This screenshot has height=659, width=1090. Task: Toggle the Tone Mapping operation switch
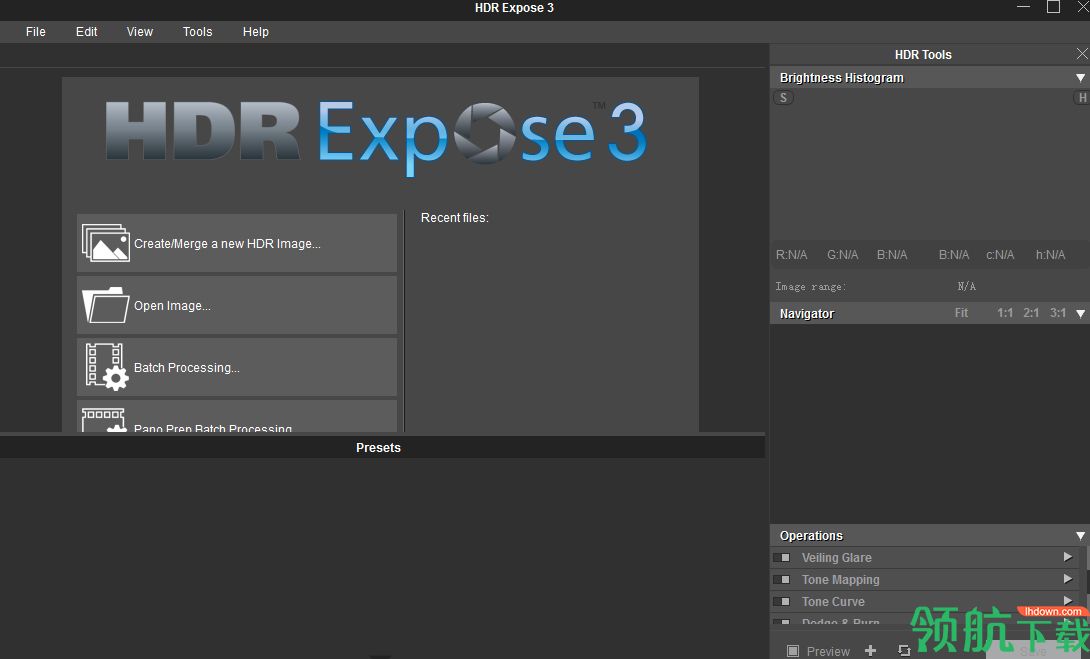pos(782,580)
